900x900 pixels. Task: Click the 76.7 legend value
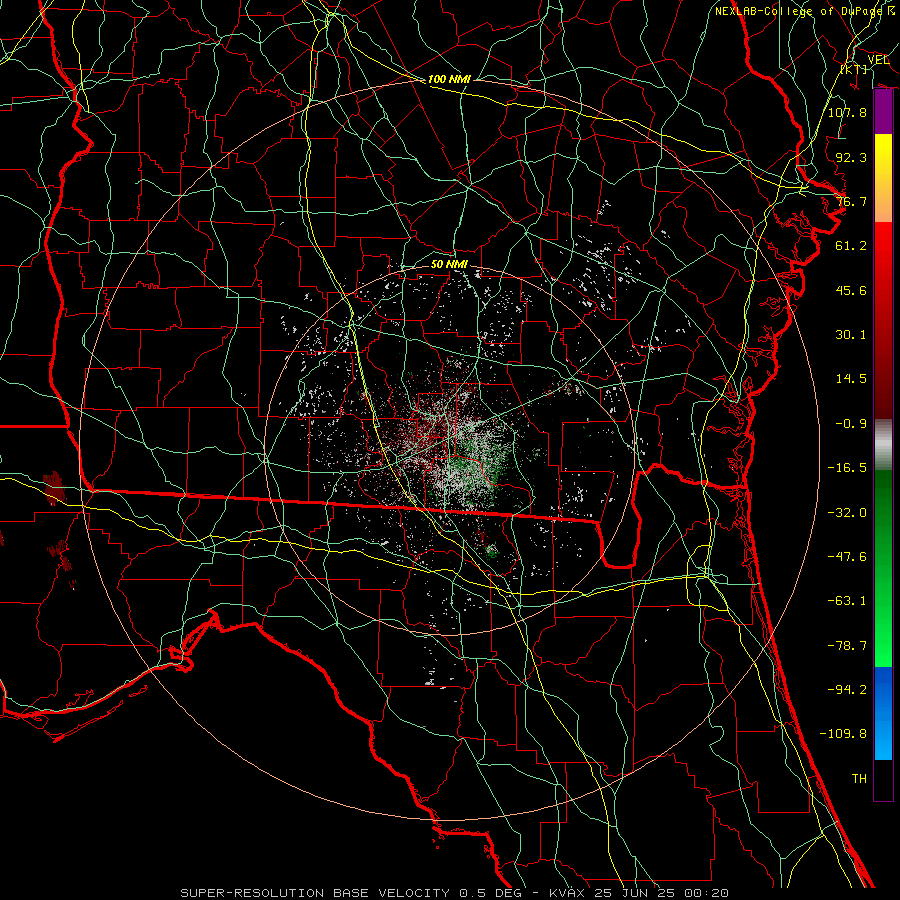point(851,201)
